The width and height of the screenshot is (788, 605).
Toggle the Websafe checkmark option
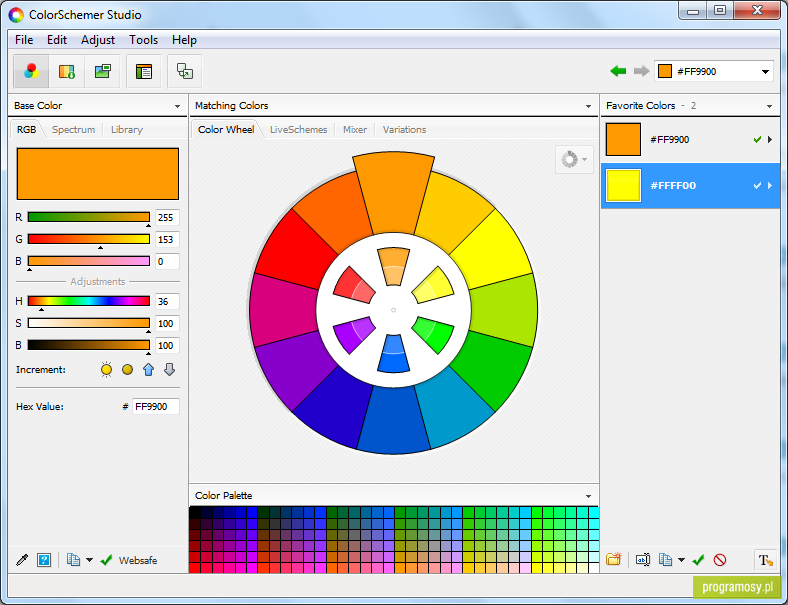[x=129, y=560]
